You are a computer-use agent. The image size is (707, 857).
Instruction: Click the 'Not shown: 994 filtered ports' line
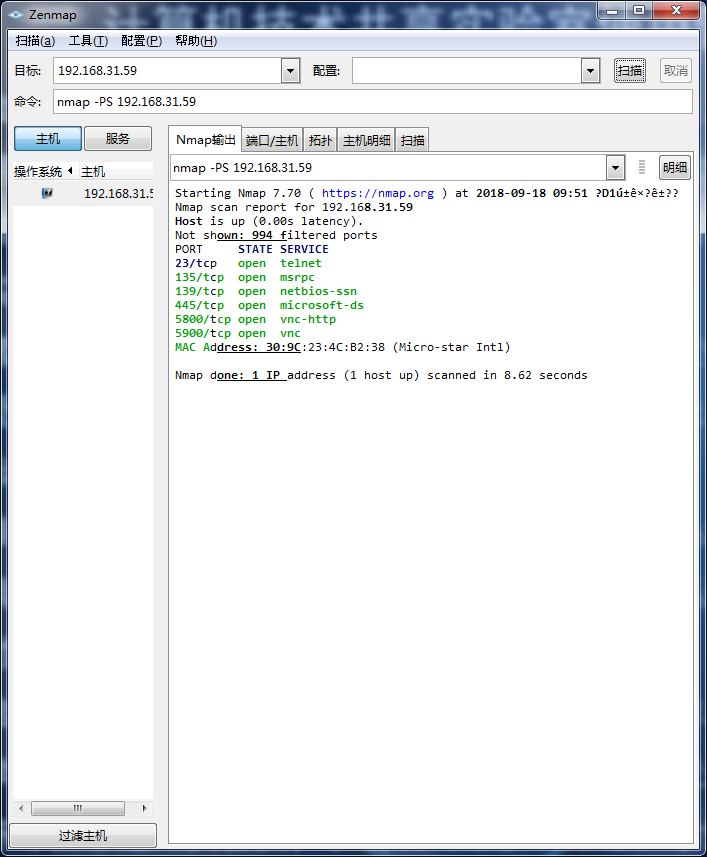point(276,235)
